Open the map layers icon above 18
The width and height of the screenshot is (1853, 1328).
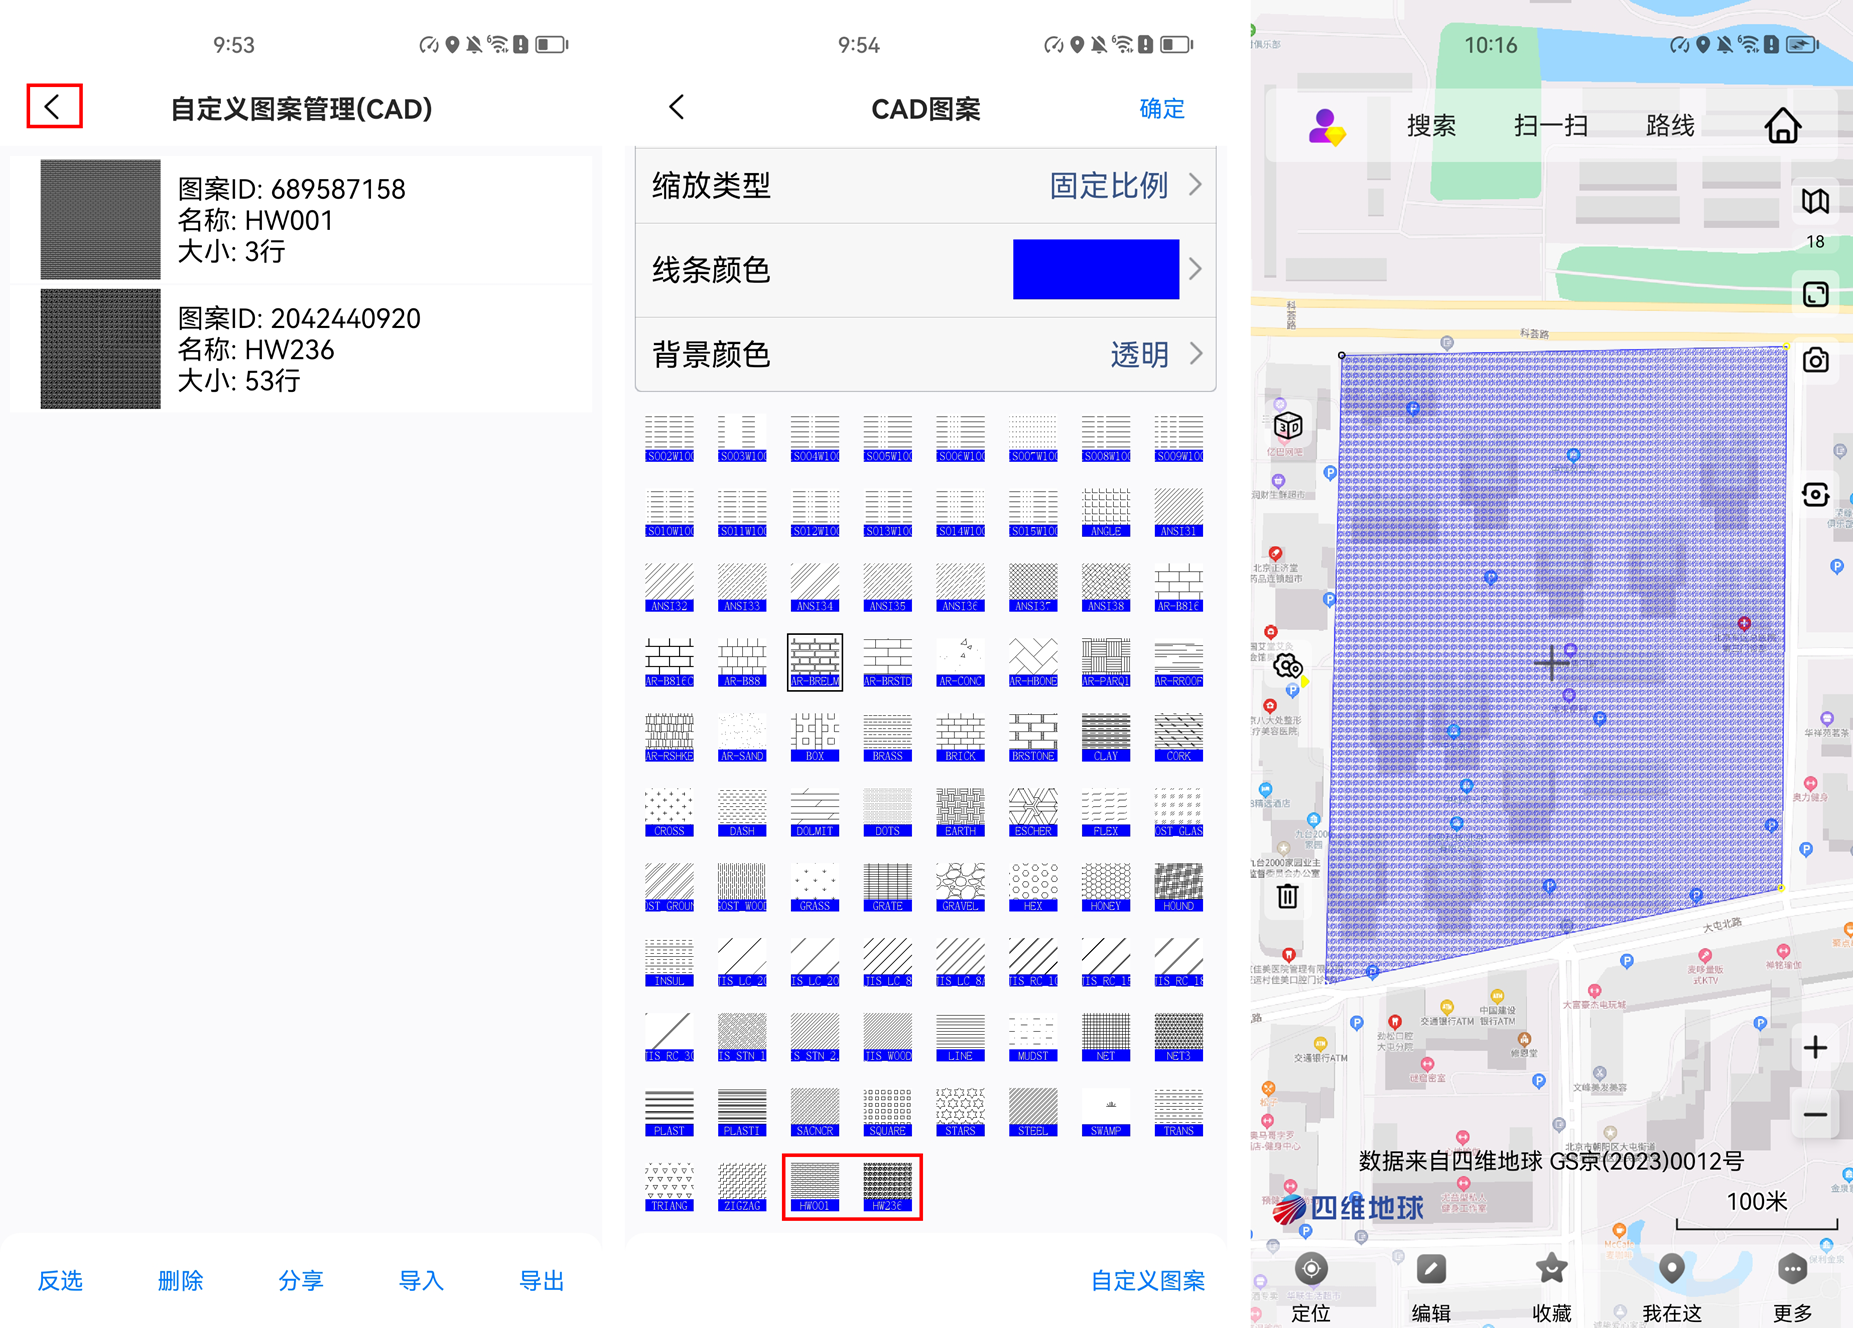pyautogui.click(x=1815, y=201)
